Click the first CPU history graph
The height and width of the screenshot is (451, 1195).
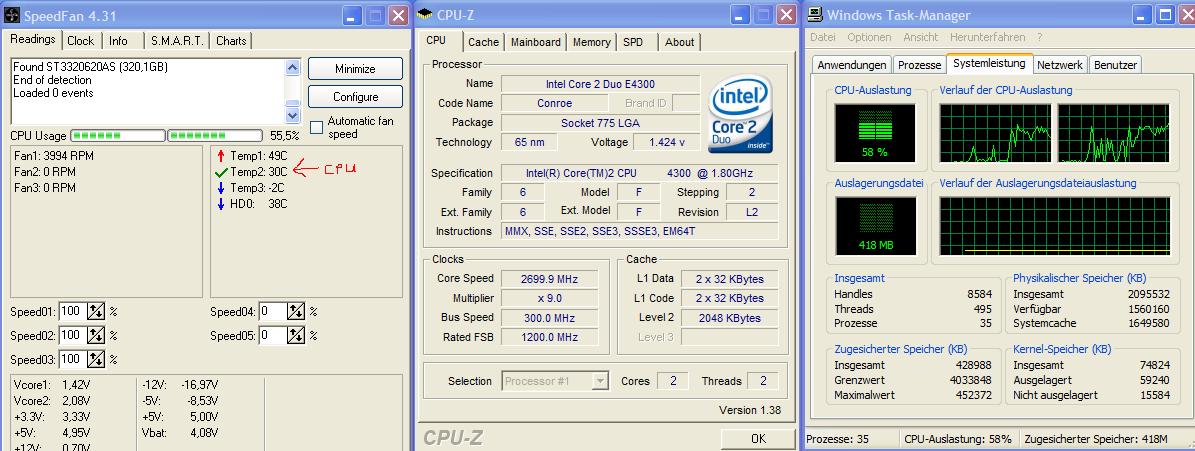tap(995, 133)
